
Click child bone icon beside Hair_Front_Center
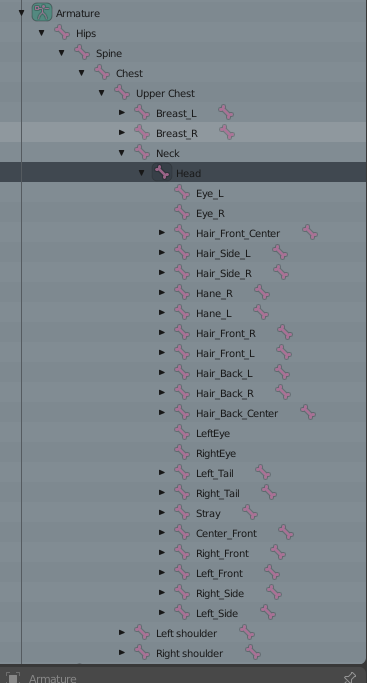point(310,233)
